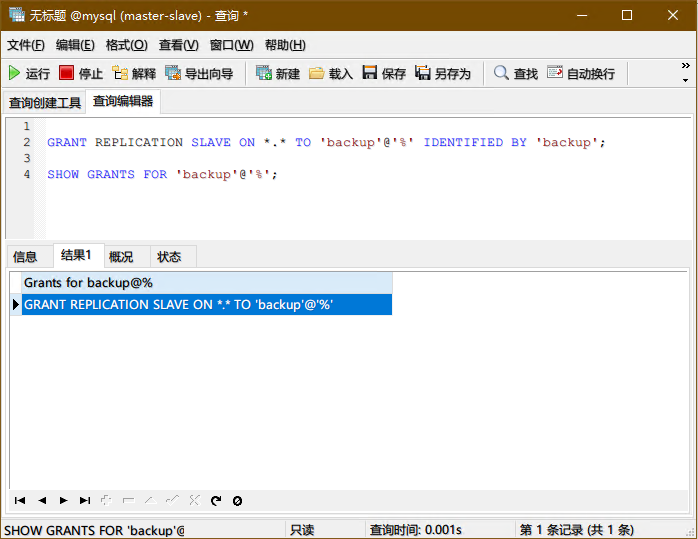698x539 pixels.
Task: Open the 窗口(W) menu
Action: [x=231, y=45]
